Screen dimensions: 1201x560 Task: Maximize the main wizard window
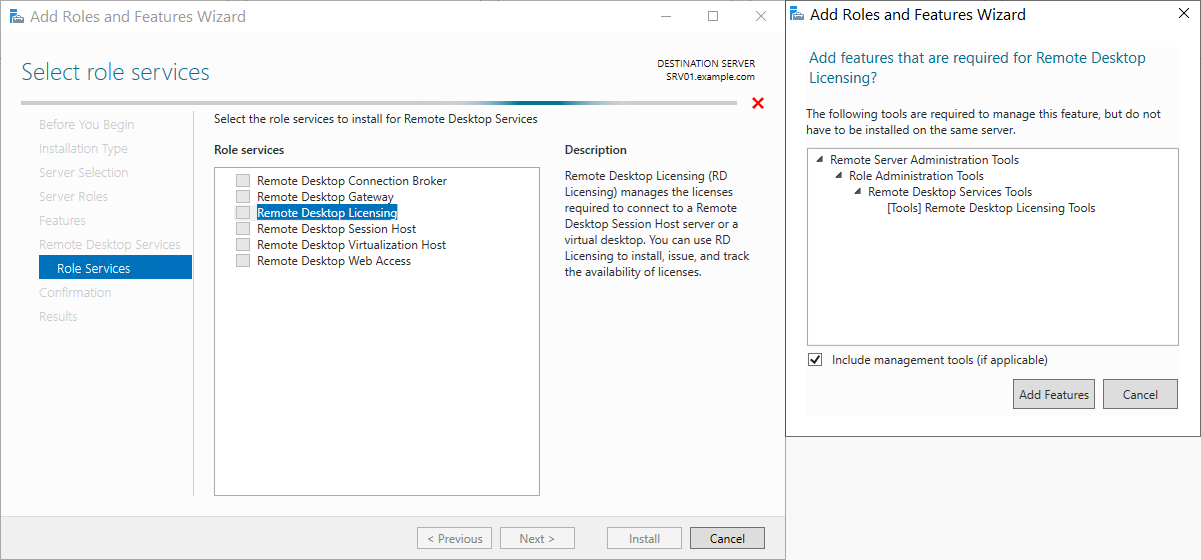point(713,16)
